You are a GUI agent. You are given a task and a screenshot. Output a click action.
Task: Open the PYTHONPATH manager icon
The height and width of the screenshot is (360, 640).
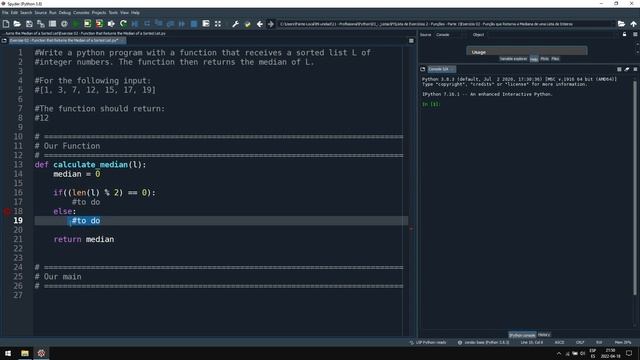click(x=247, y=24)
